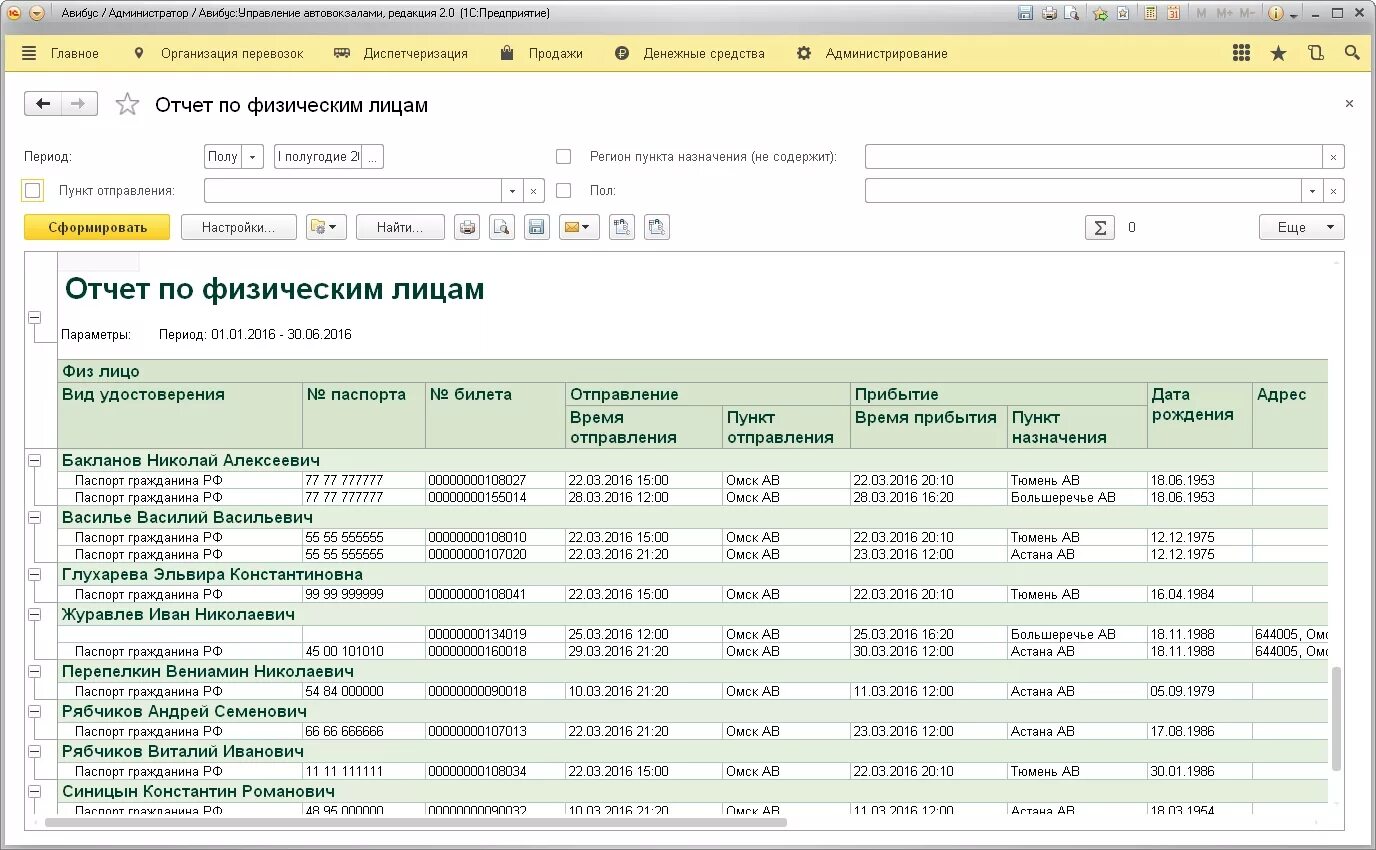Open the Еще menu dropdown
Screen dimensions: 1376x850
point(1302,227)
